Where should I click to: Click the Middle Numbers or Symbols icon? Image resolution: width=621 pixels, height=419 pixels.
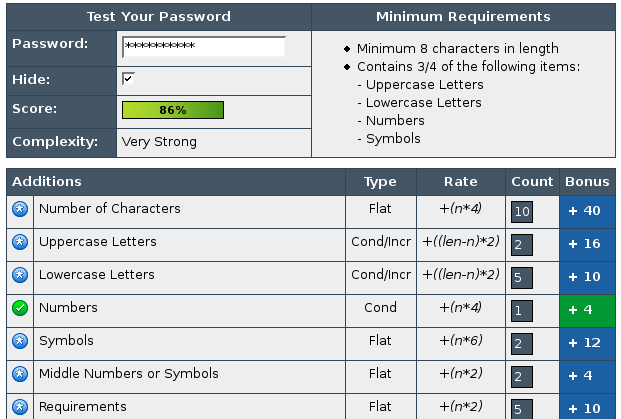[x=19, y=375]
